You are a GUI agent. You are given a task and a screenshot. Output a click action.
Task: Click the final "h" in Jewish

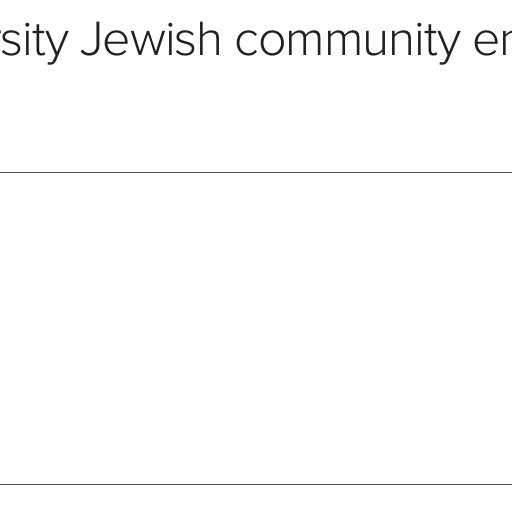point(209,39)
